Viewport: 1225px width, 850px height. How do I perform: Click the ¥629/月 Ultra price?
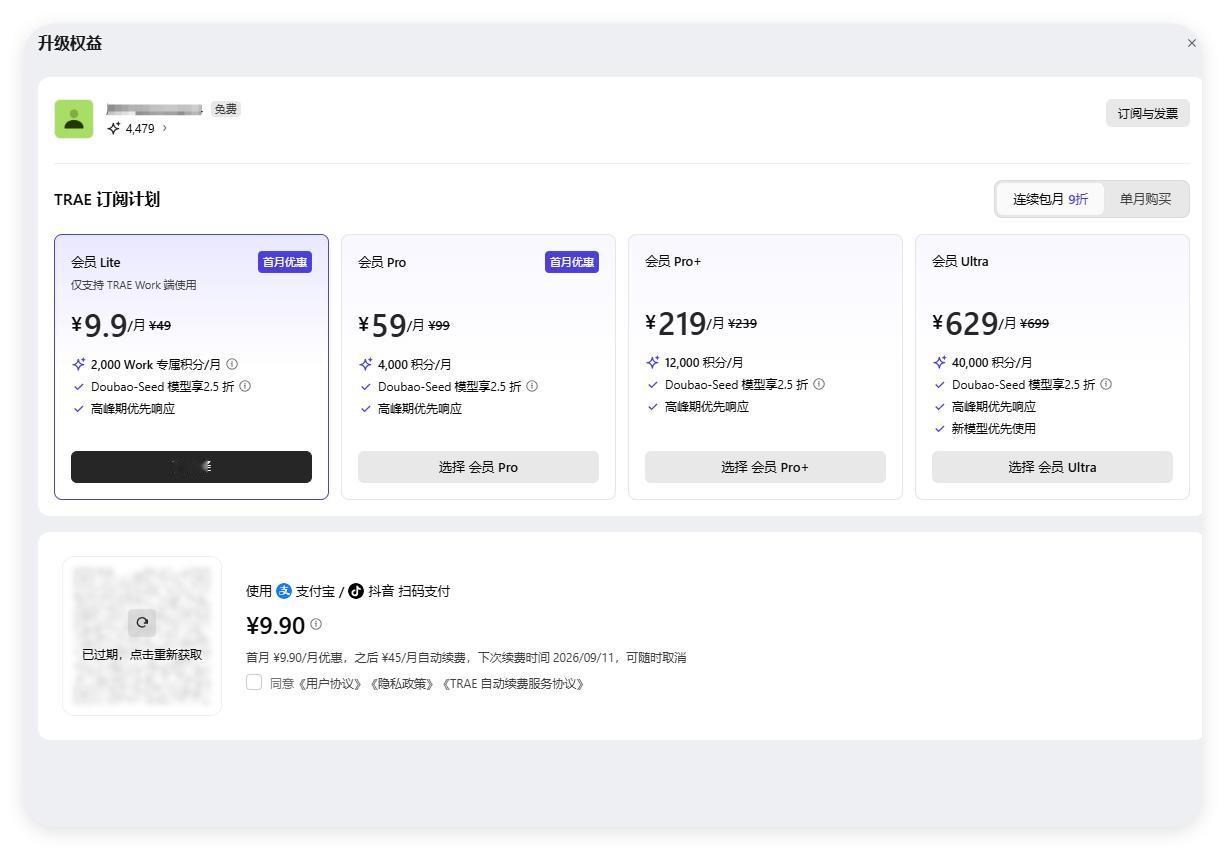(974, 323)
